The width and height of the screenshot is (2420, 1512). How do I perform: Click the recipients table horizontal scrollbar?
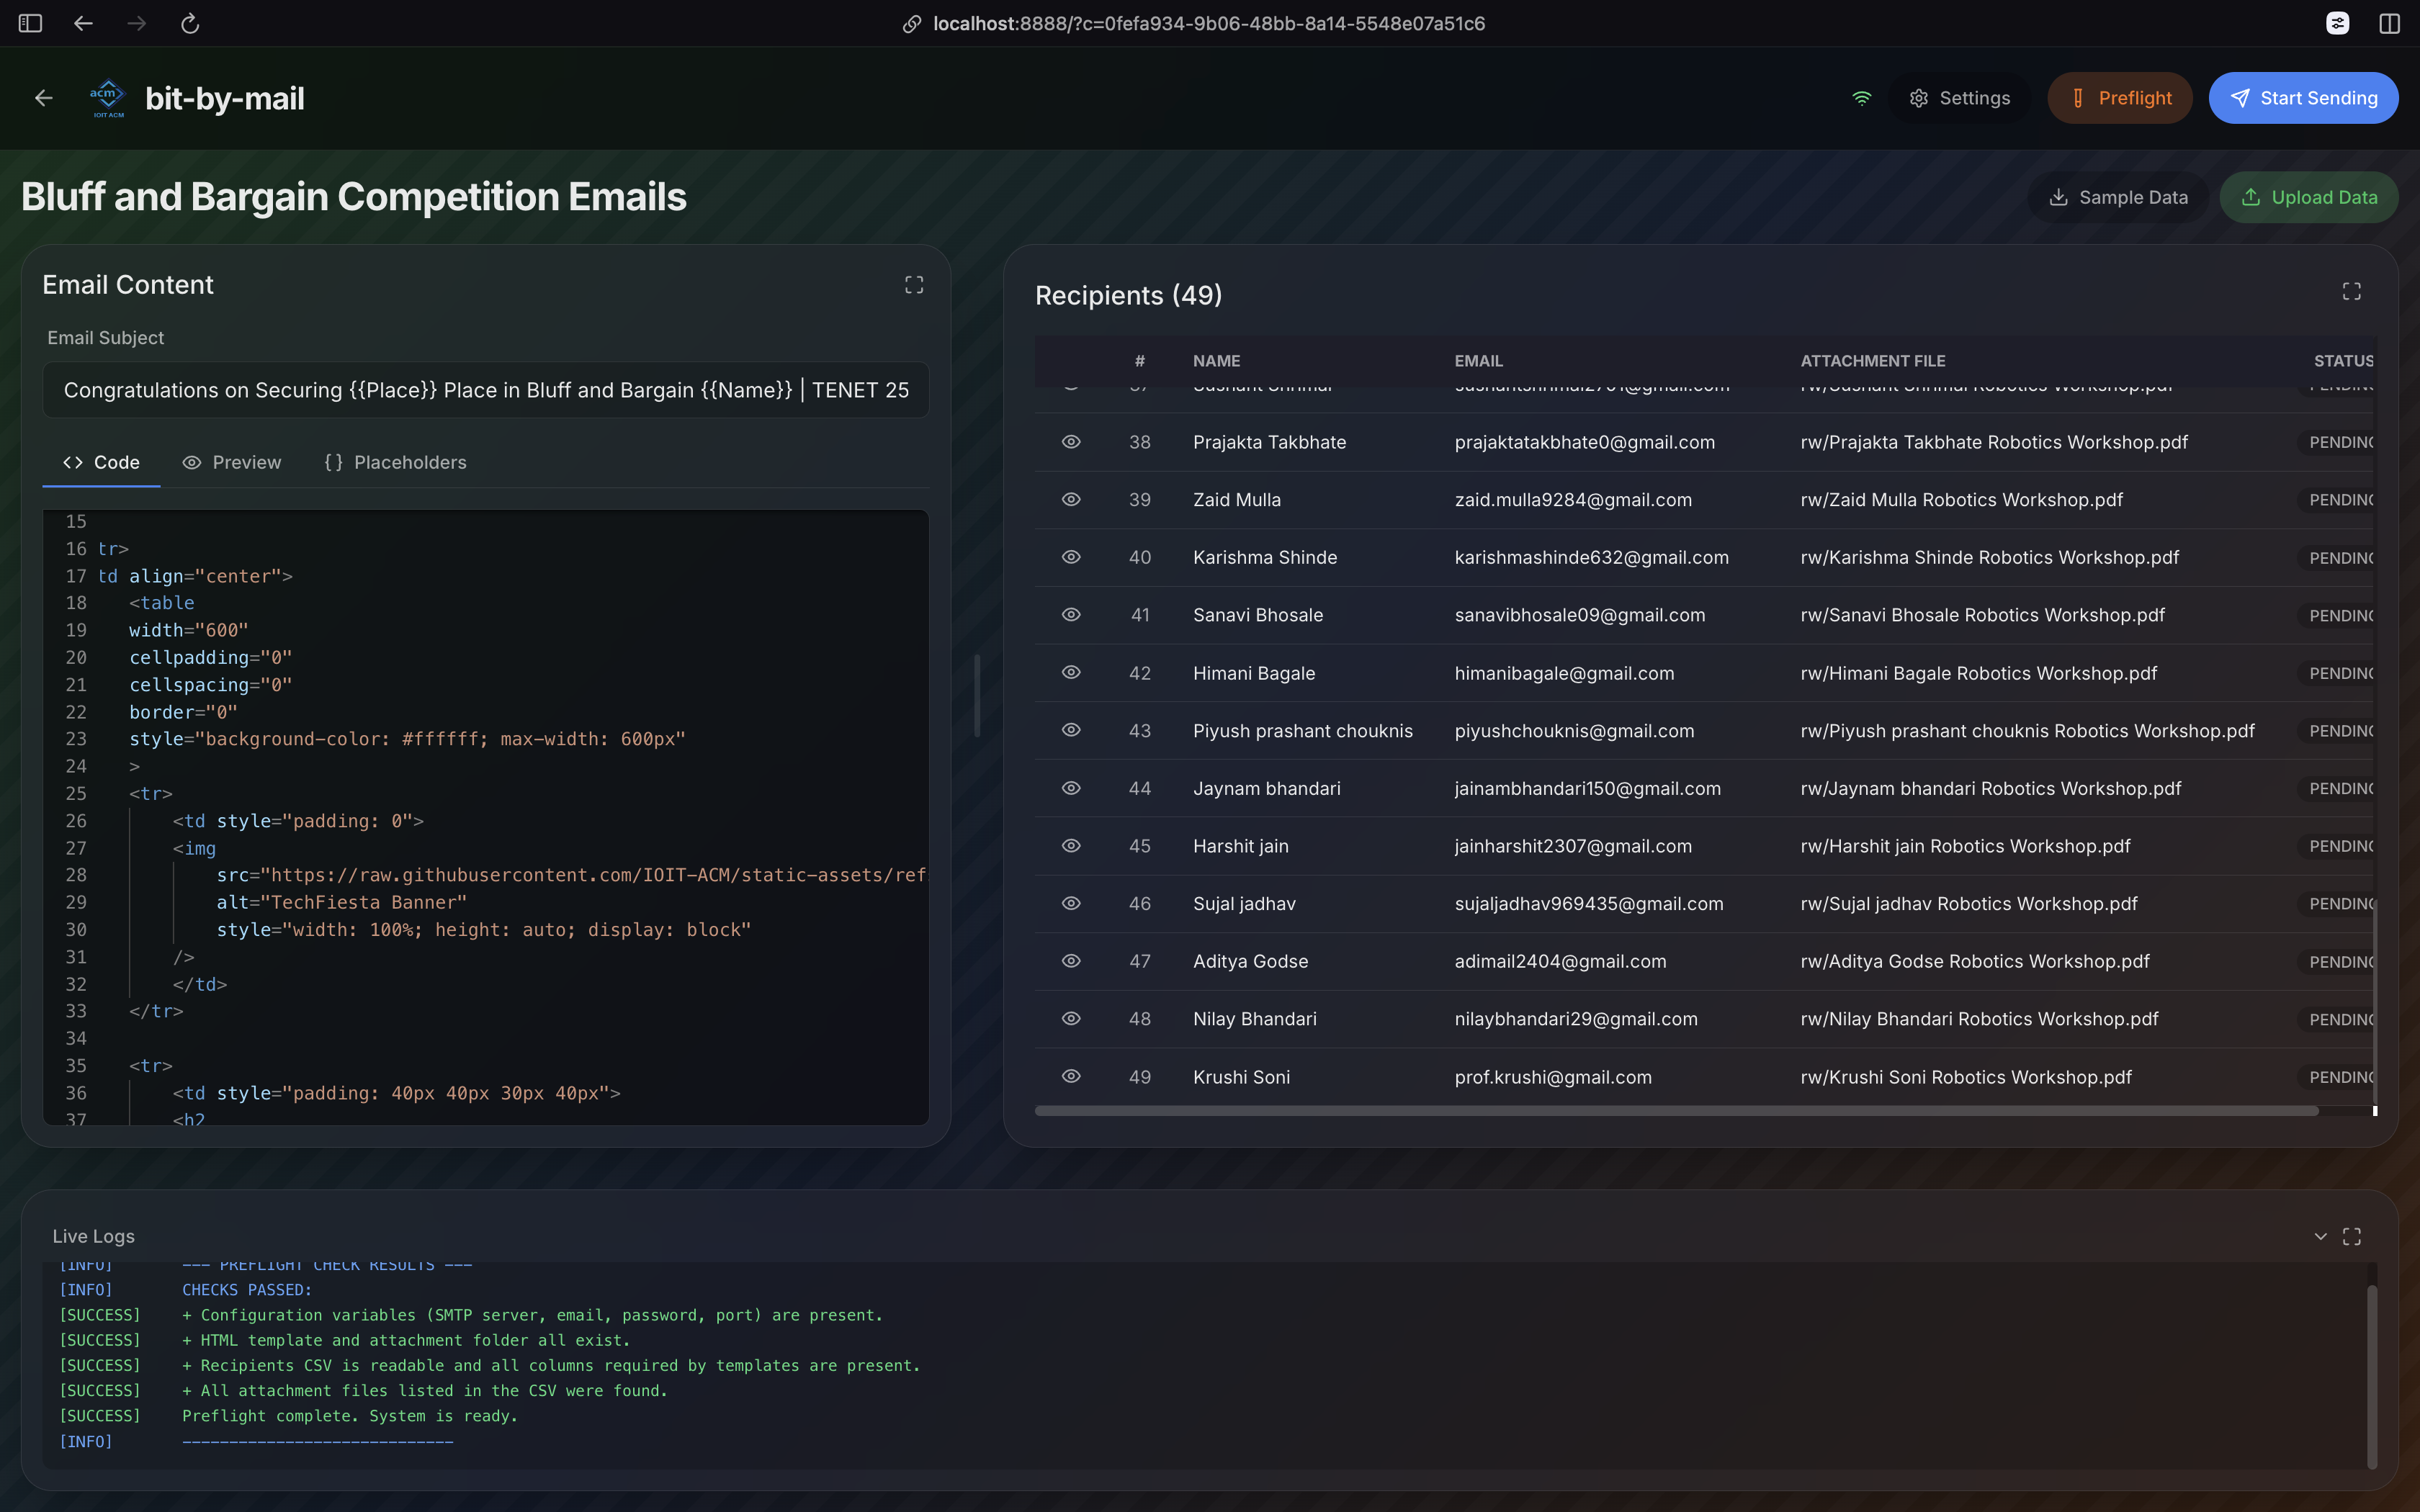click(x=1676, y=1111)
